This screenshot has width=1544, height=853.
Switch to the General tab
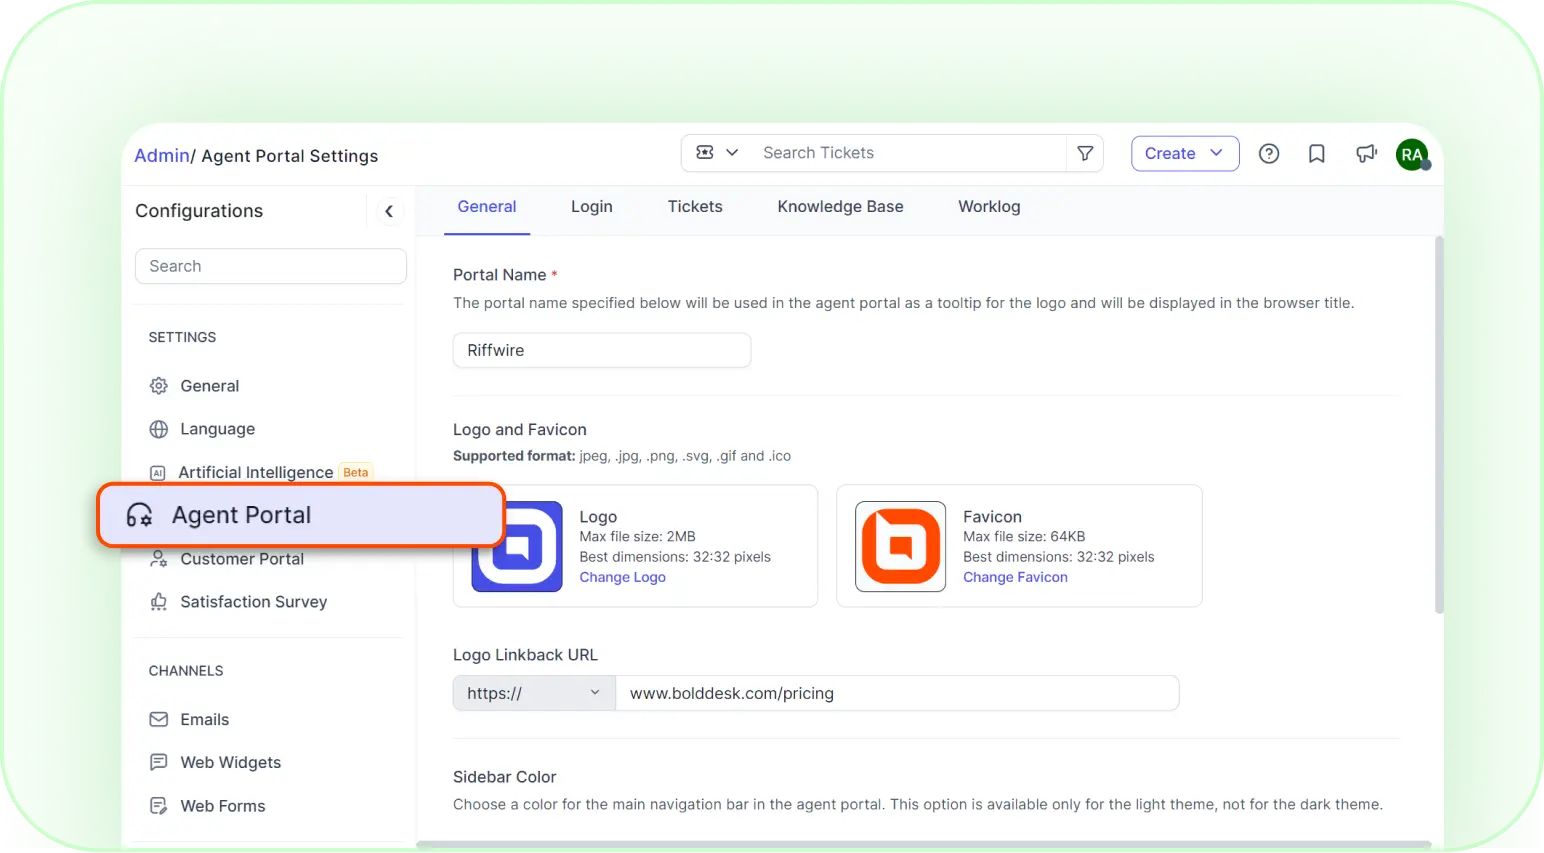click(487, 207)
